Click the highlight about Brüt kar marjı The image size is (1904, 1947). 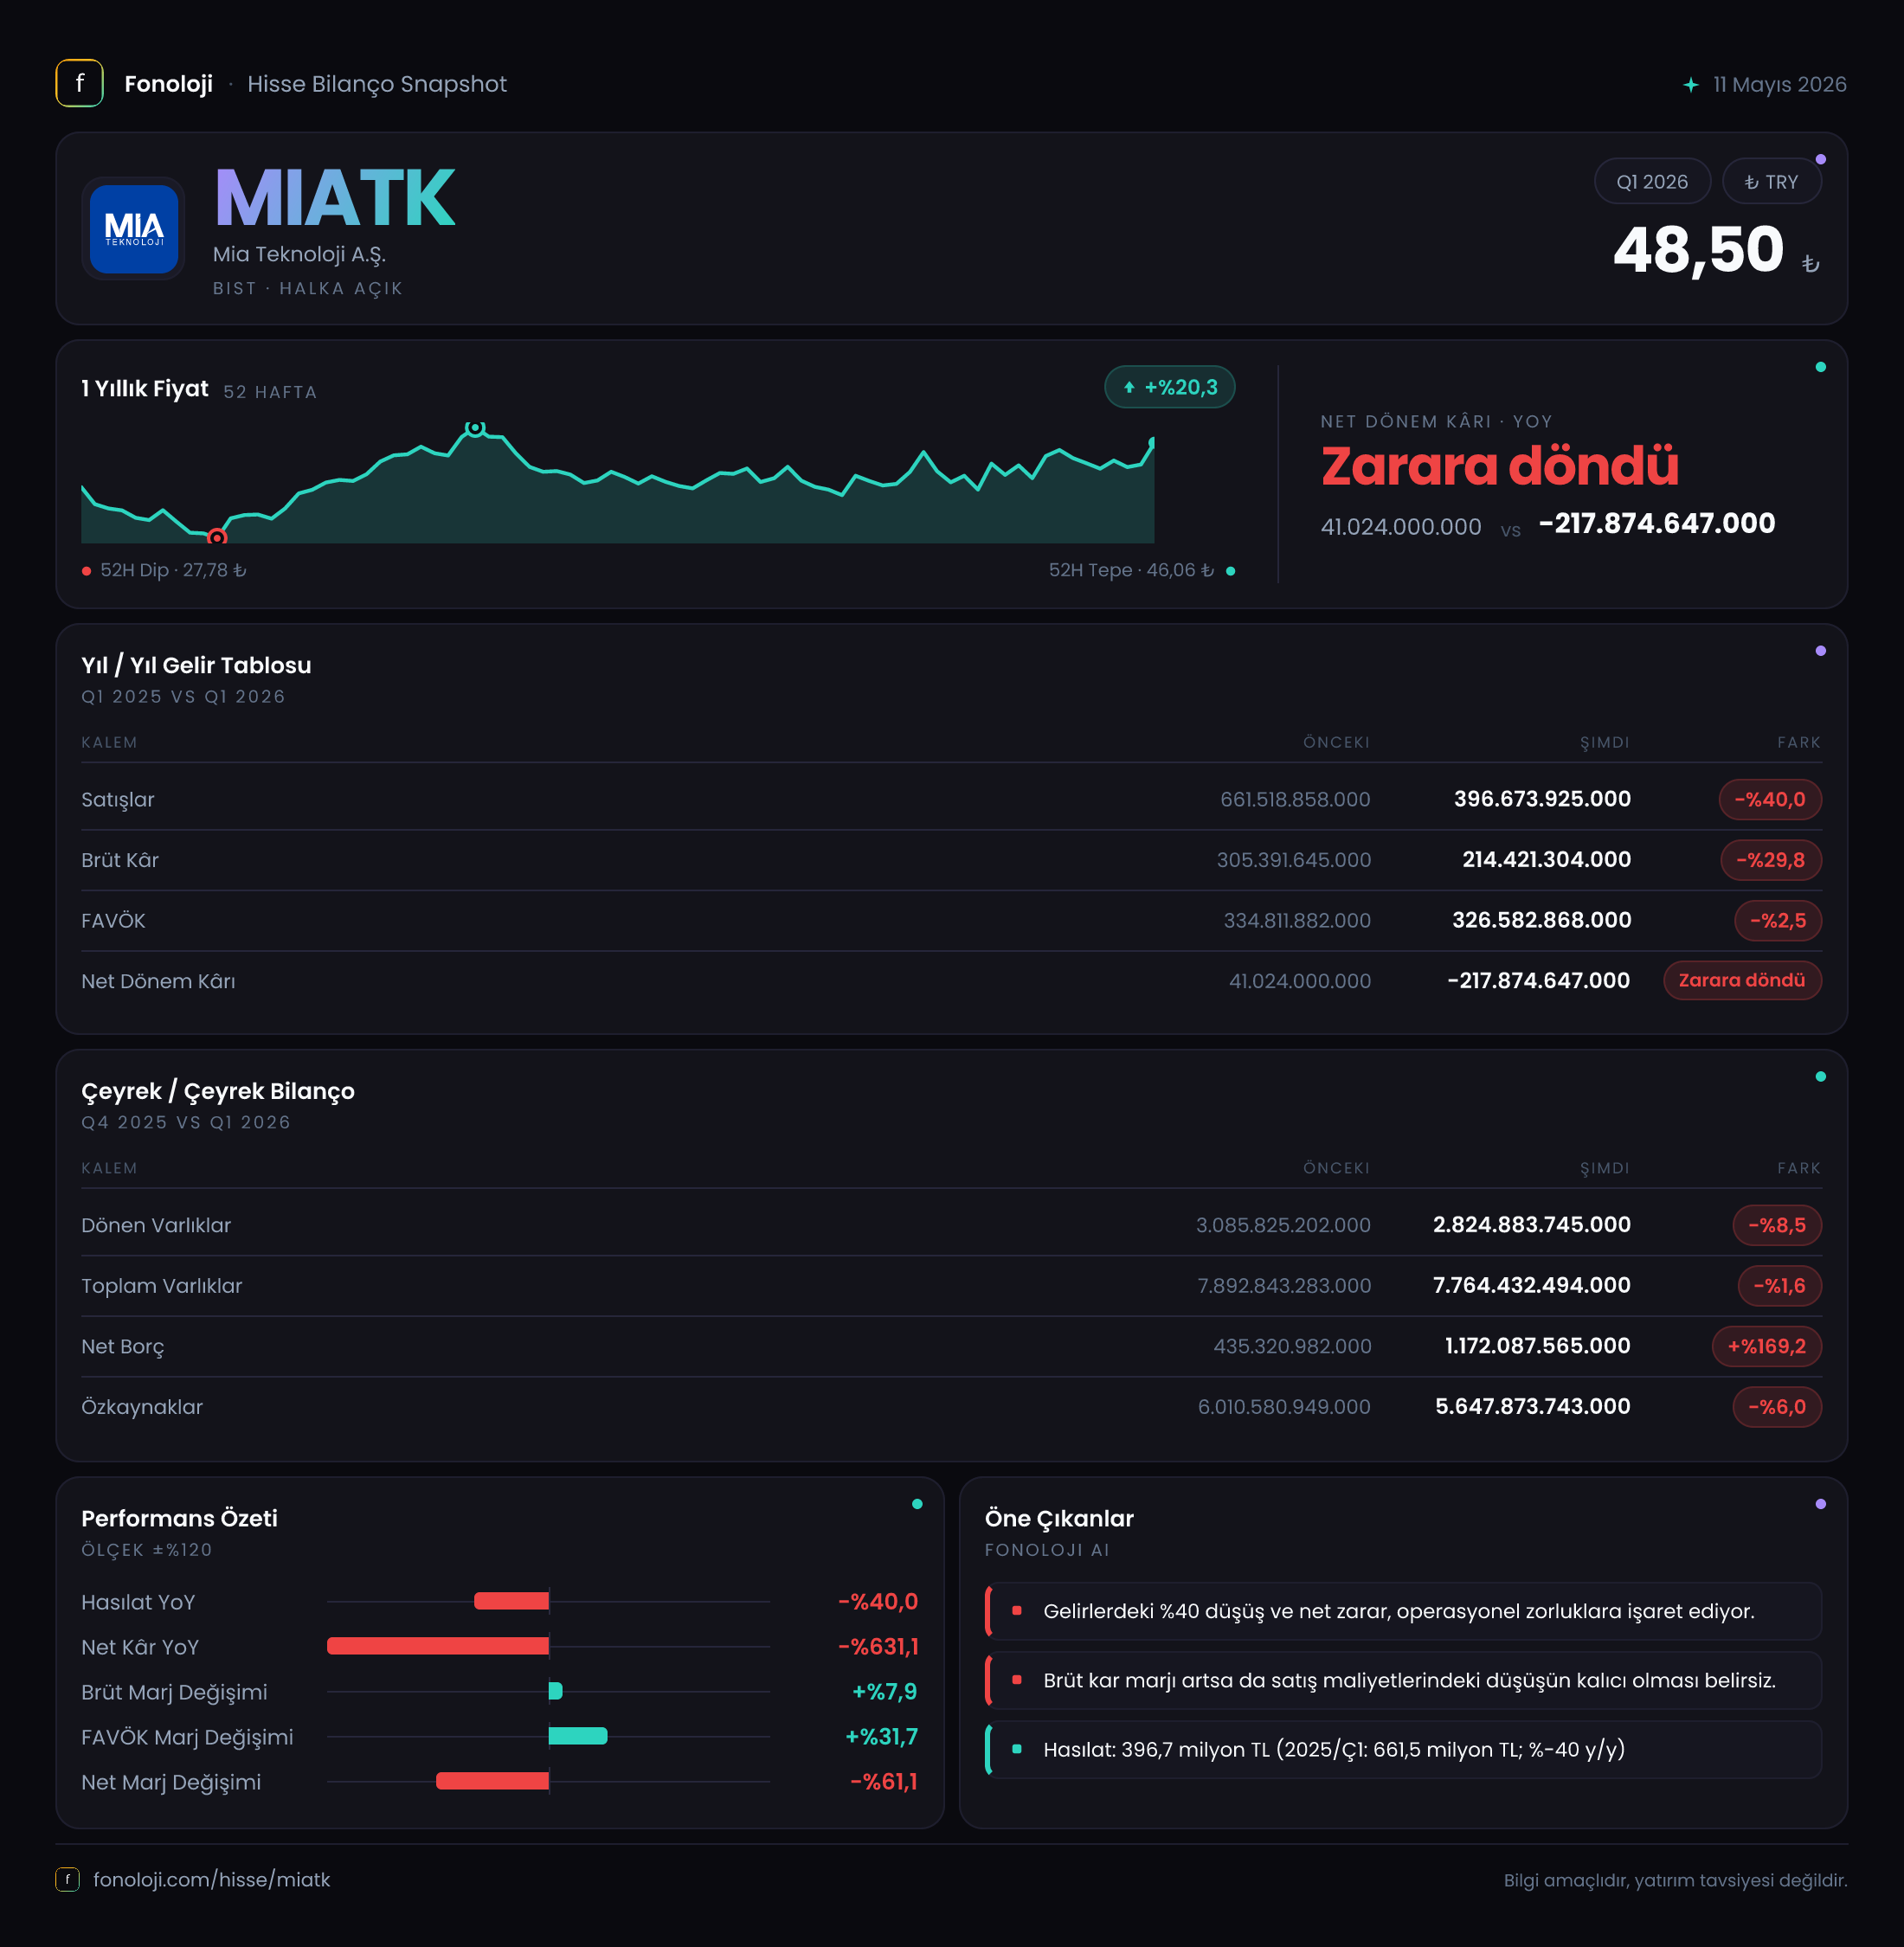point(1403,1680)
